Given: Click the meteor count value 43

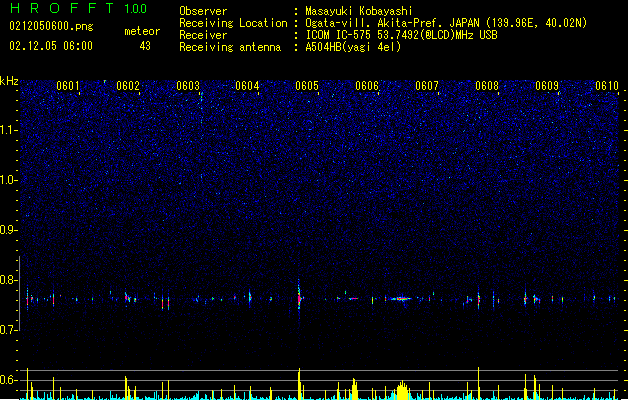Looking at the screenshot, I should point(145,46).
